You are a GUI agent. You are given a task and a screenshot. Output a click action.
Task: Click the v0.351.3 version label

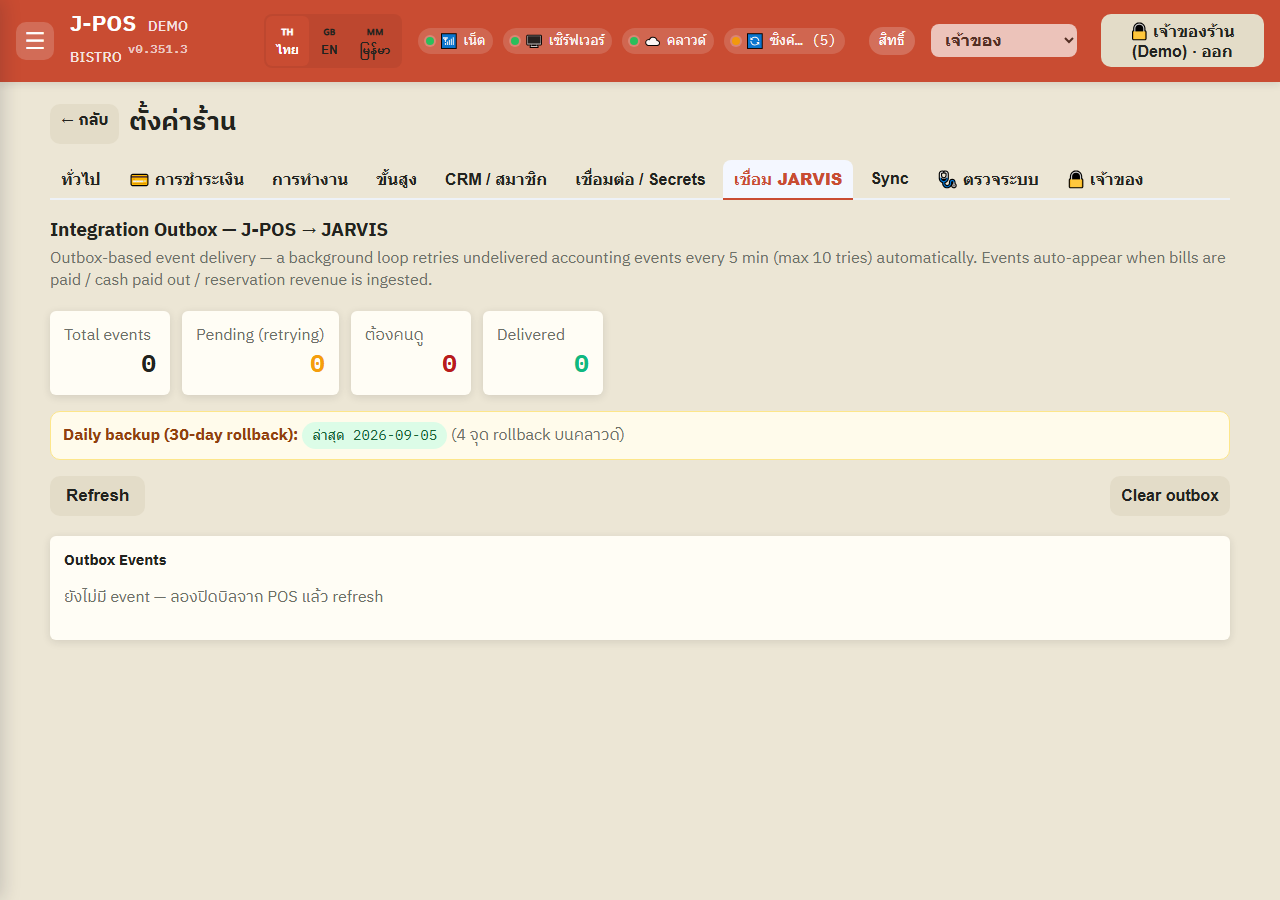tap(157, 49)
